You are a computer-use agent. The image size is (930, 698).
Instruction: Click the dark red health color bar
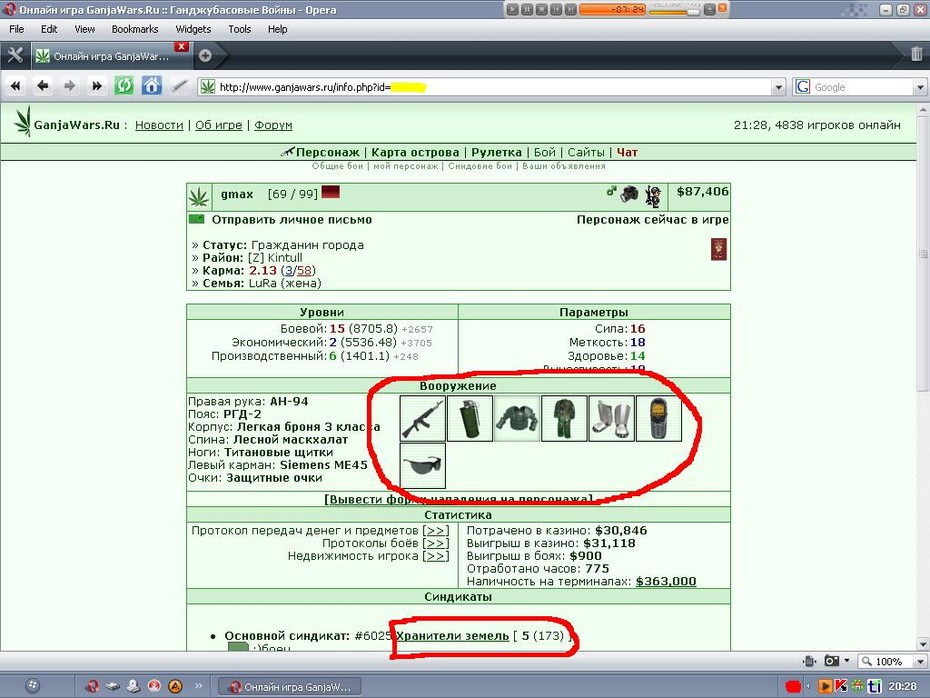tap(330, 192)
